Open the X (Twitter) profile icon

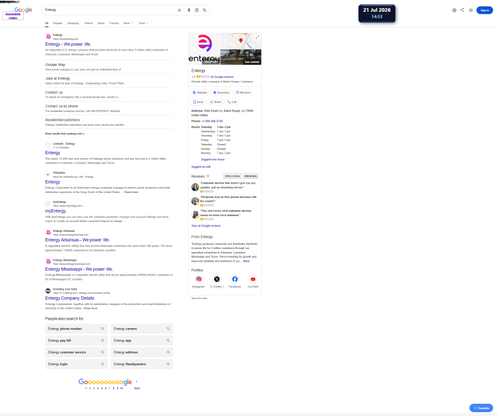coord(217,279)
